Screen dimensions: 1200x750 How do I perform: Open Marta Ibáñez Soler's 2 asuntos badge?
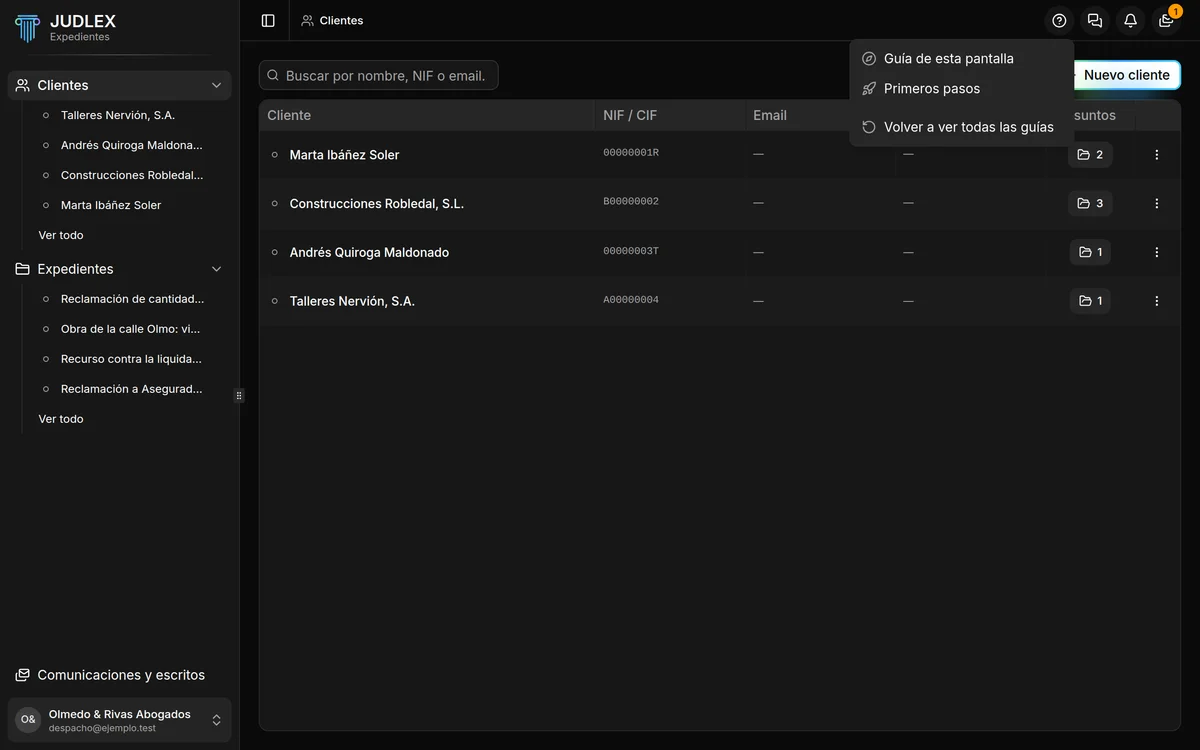(x=1090, y=155)
